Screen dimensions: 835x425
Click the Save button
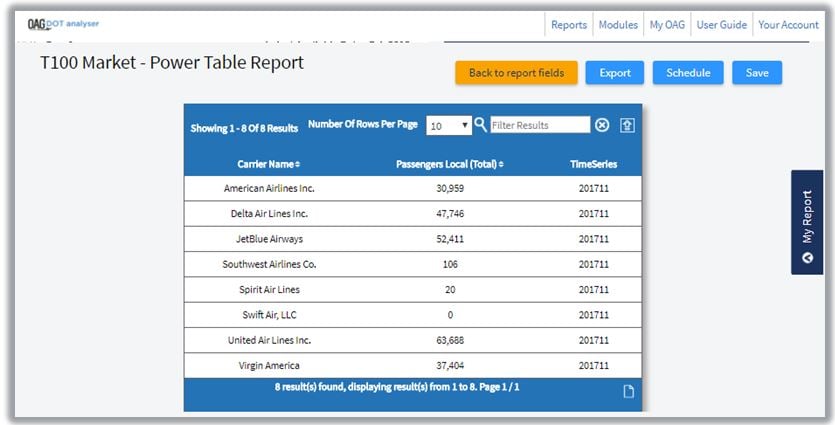(x=757, y=73)
